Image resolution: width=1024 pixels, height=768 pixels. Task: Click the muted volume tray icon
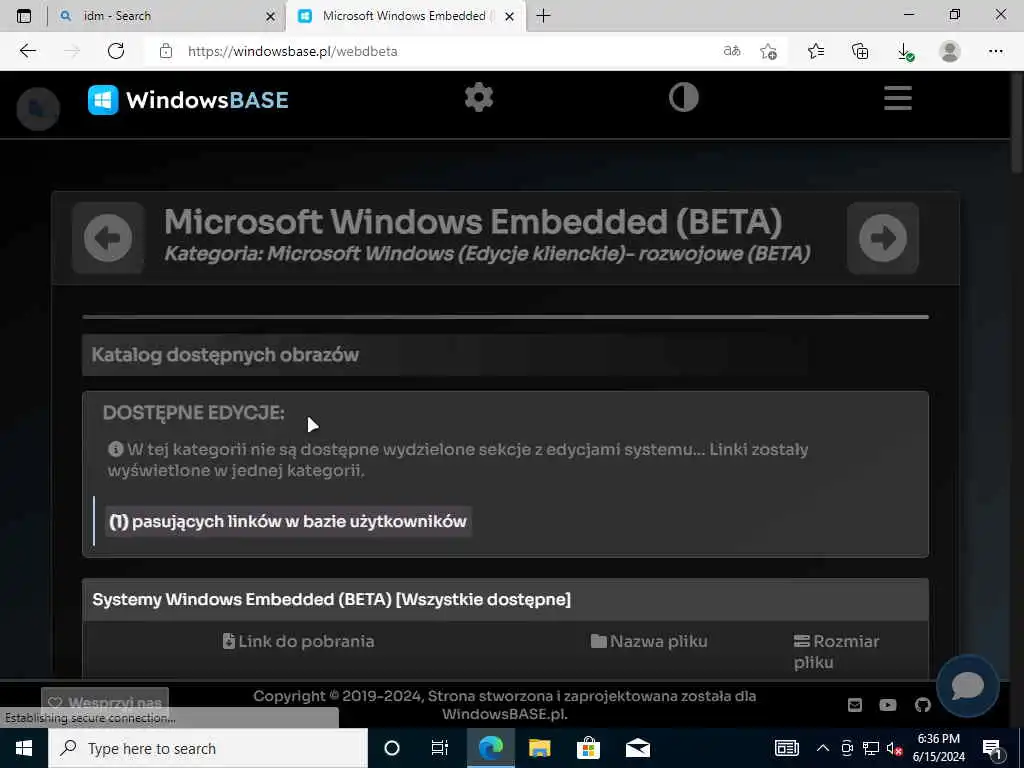tap(894, 748)
